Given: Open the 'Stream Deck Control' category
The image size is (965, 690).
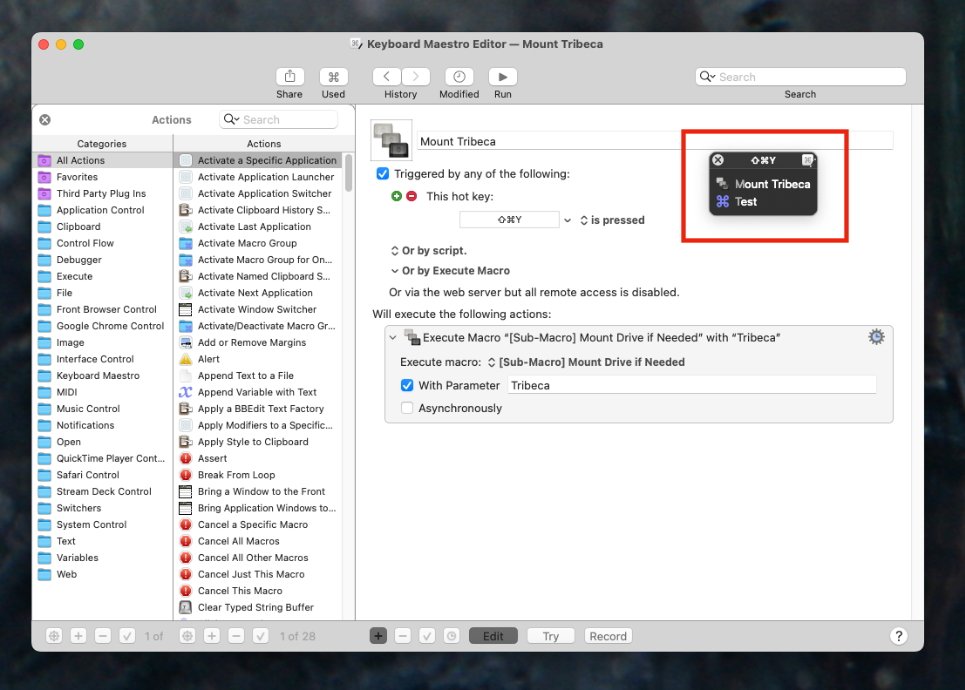Looking at the screenshot, I should [102, 491].
